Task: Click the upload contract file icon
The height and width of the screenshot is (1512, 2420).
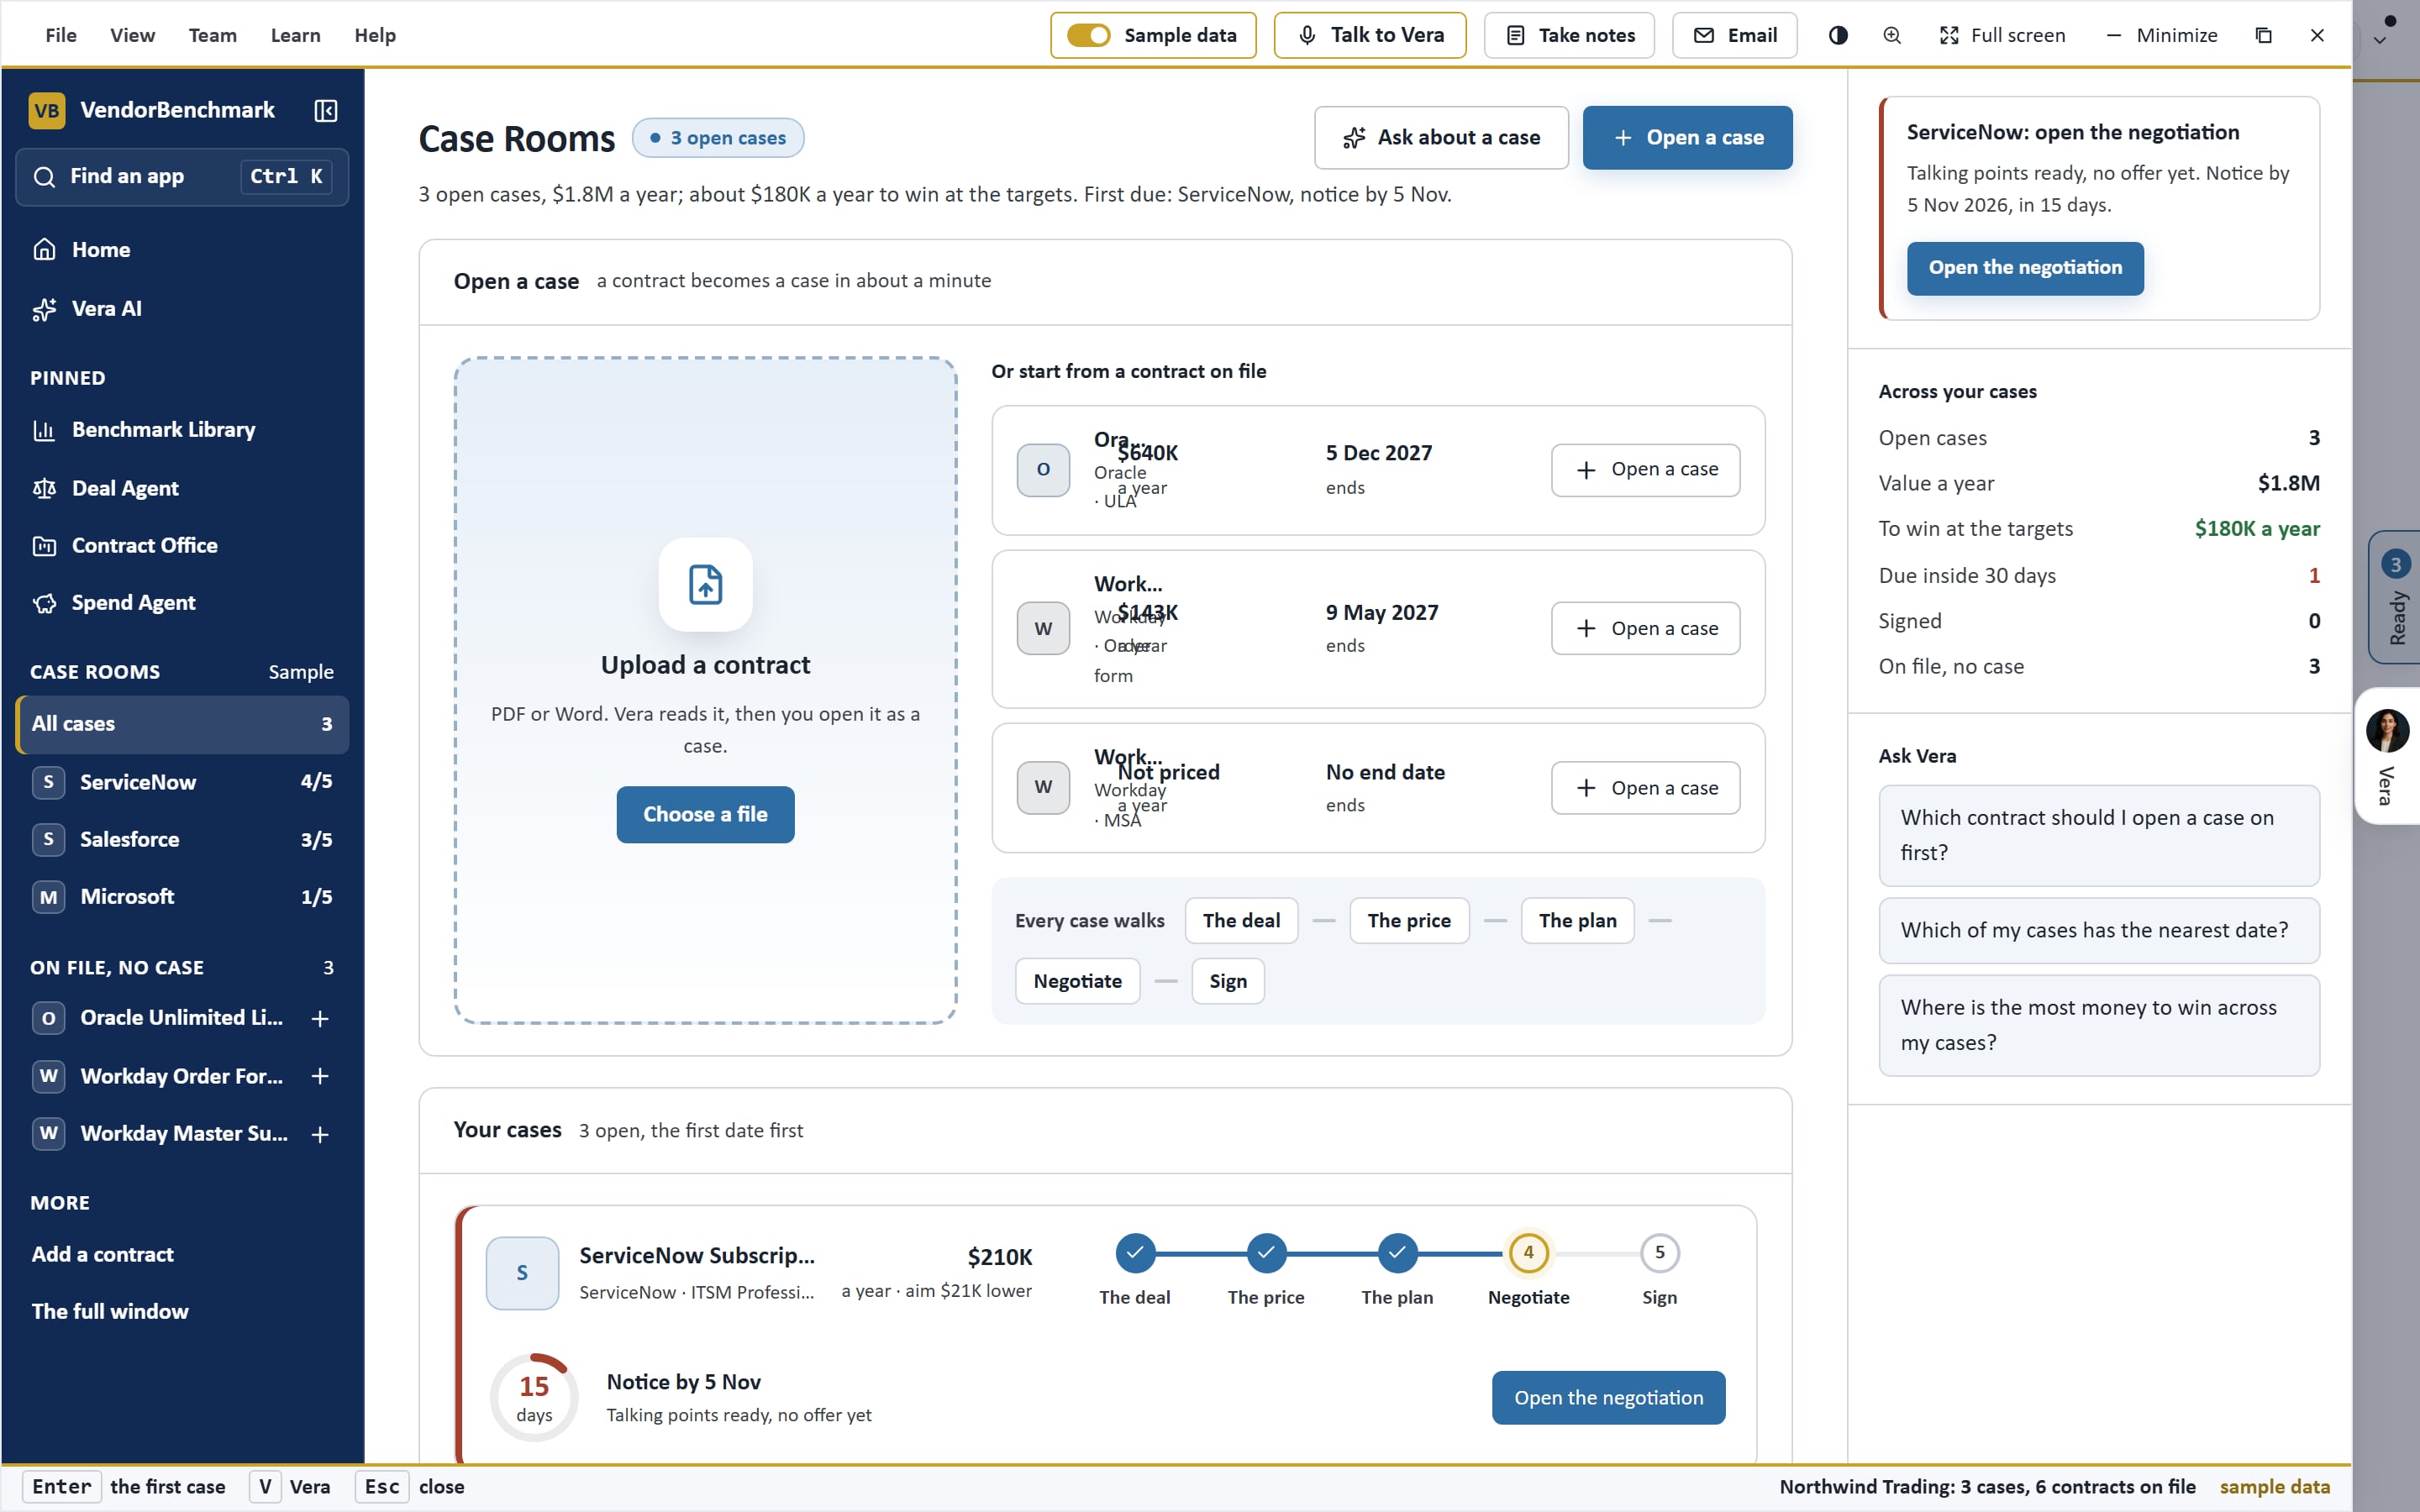Action: pyautogui.click(x=705, y=585)
